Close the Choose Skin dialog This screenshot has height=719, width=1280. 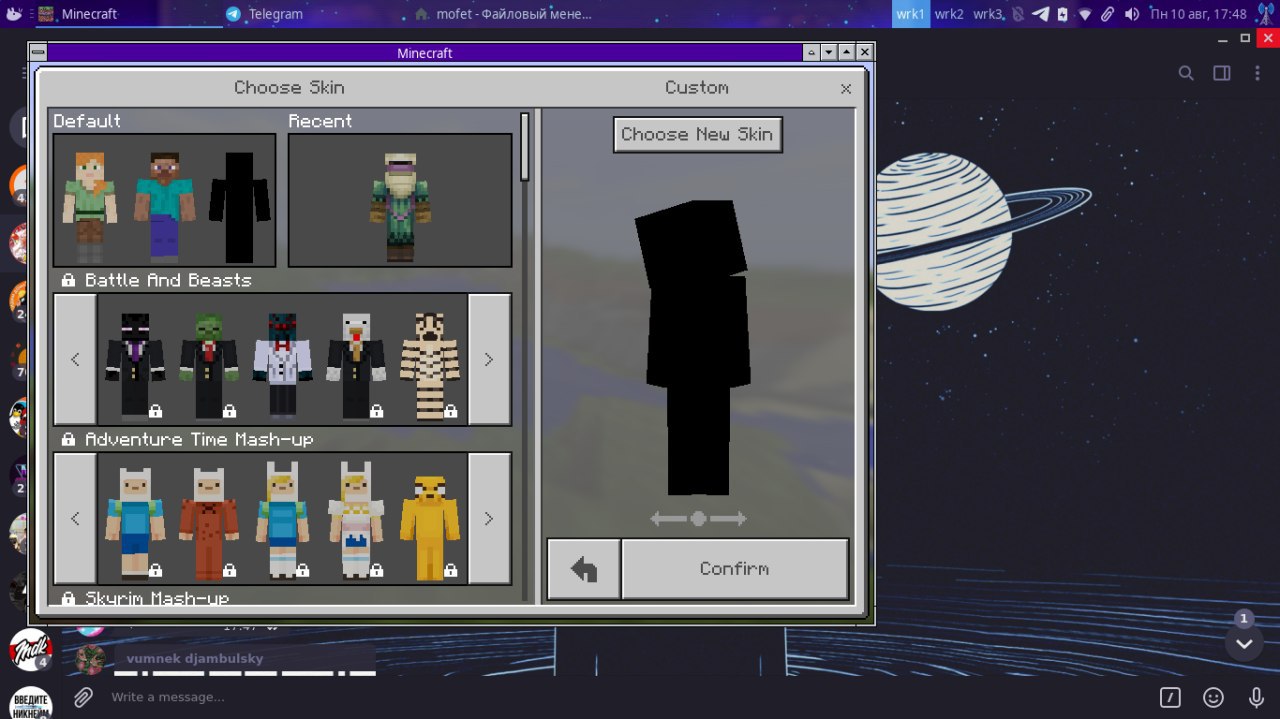tap(846, 89)
